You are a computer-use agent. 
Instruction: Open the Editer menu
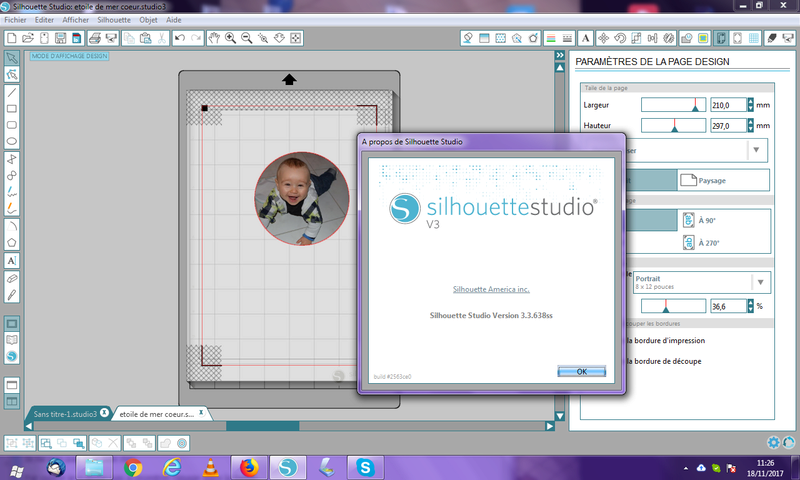44,20
